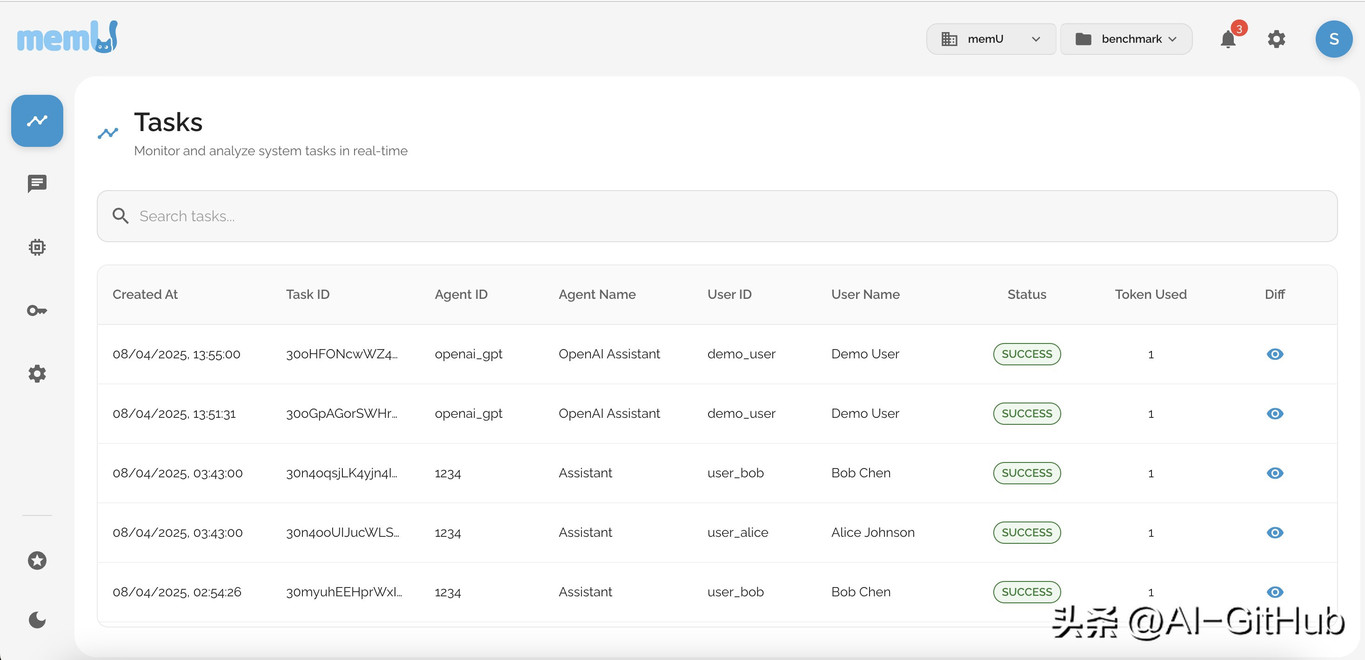This screenshot has width=1365, height=660.
Task: Click the Tasks page heading
Action: tap(168, 122)
